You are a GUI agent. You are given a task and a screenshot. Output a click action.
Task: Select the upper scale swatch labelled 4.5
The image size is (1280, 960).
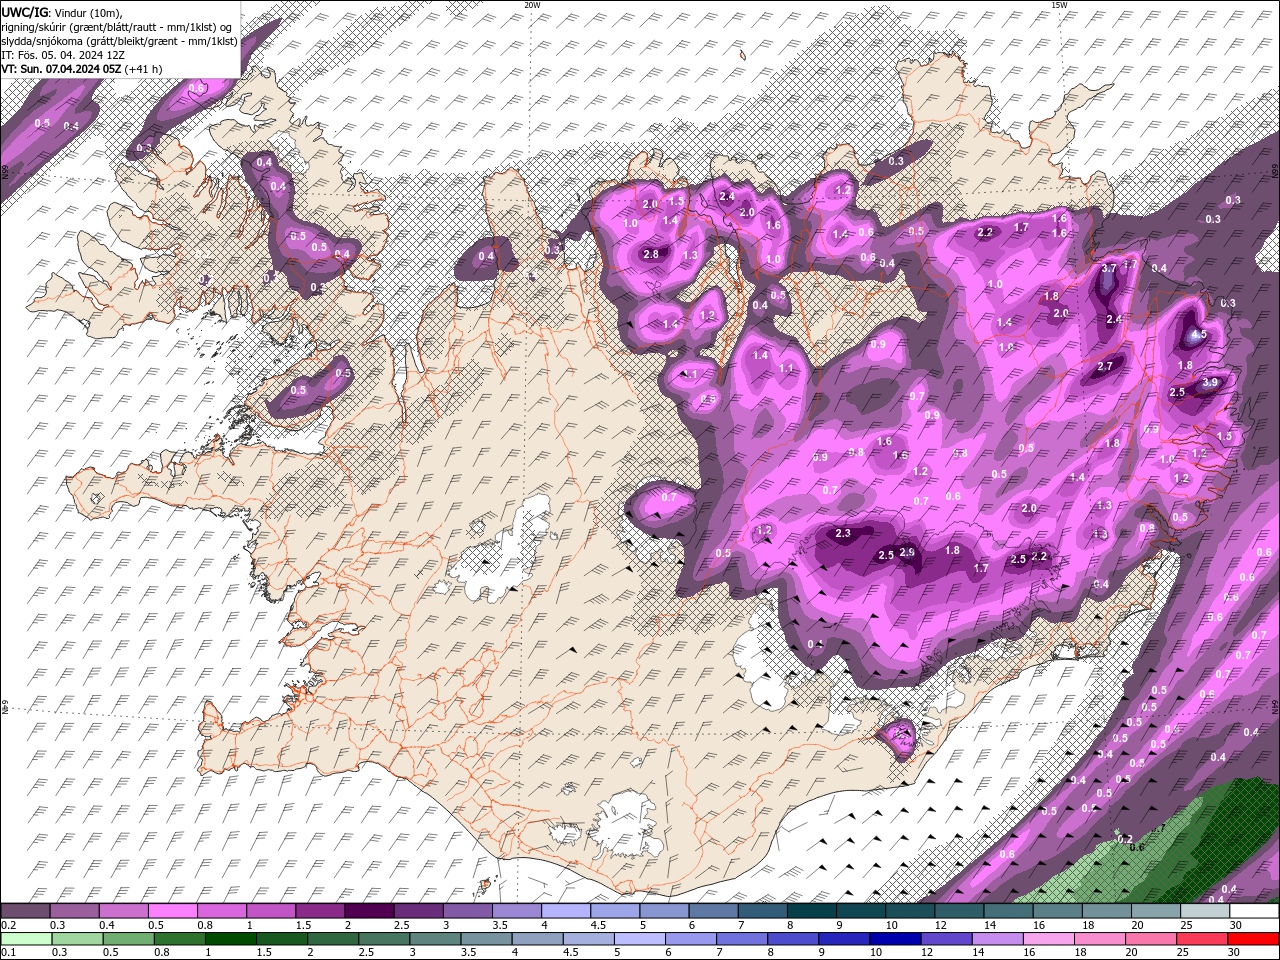(x=614, y=911)
